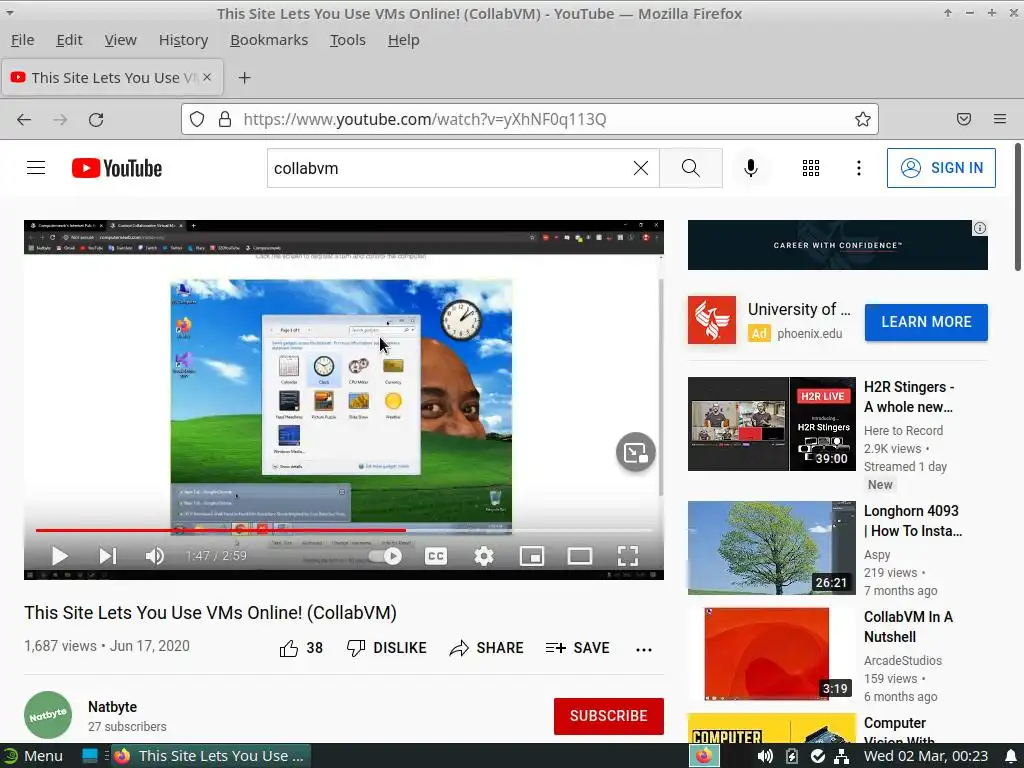
Task: Open the History menu
Action: point(184,40)
